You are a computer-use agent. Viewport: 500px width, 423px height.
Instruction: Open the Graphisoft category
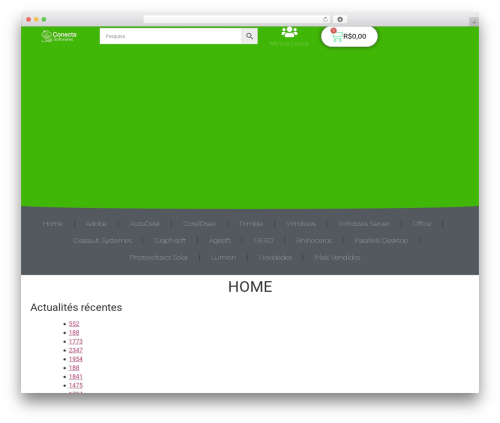point(170,241)
